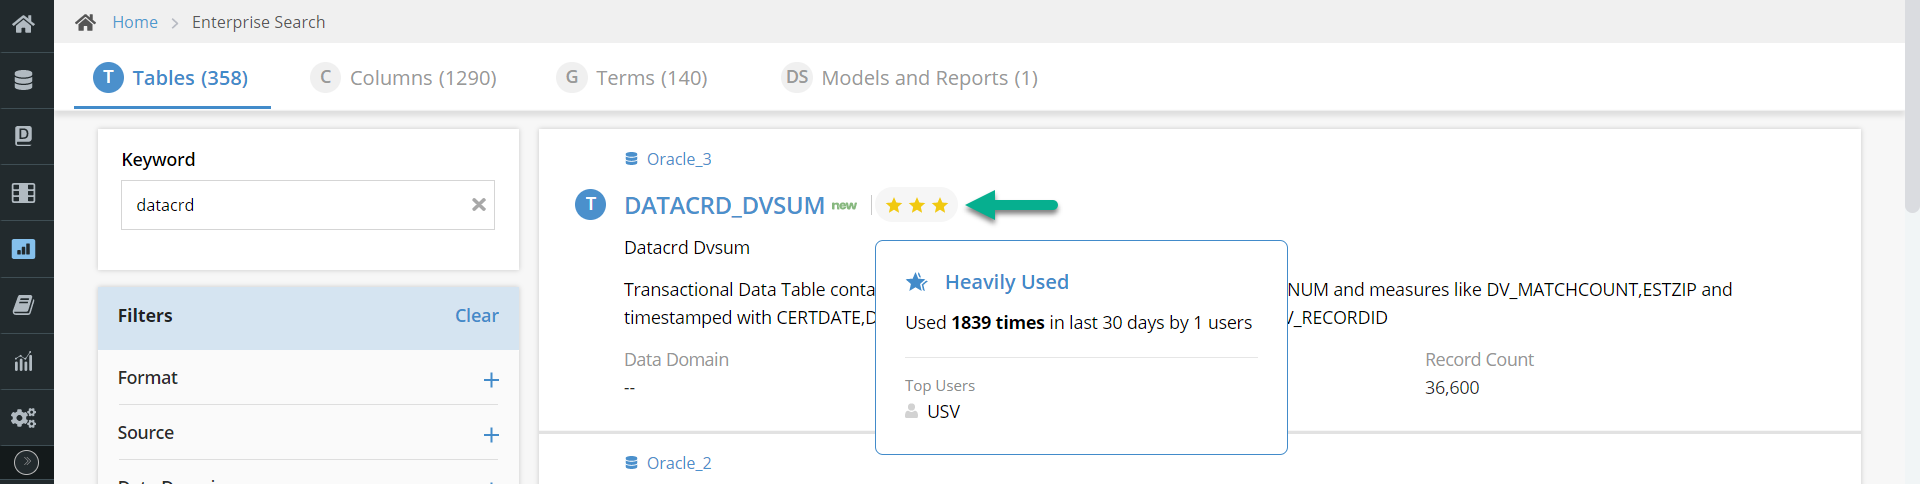Click the user icon beside USV
Screen dimensions: 1920x484
click(912, 411)
